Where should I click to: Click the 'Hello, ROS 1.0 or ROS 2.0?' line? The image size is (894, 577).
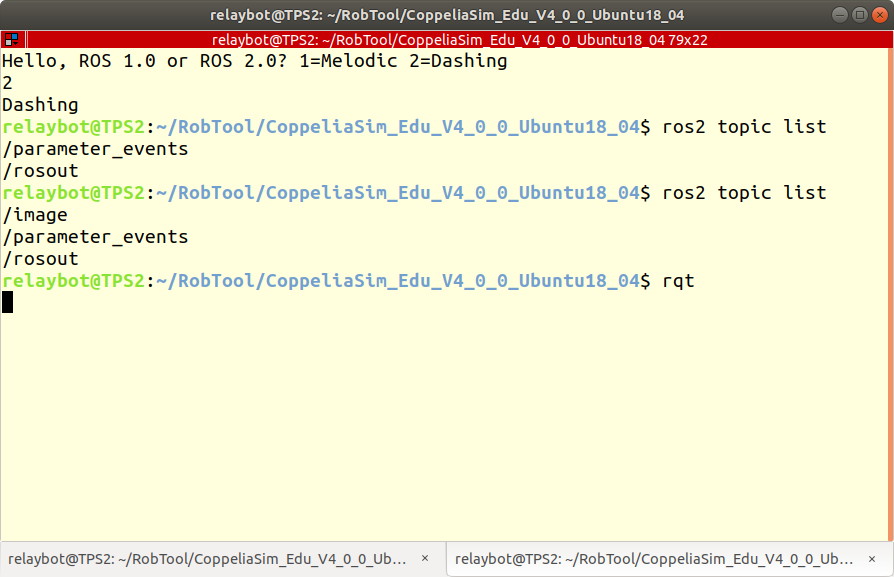pos(254,61)
